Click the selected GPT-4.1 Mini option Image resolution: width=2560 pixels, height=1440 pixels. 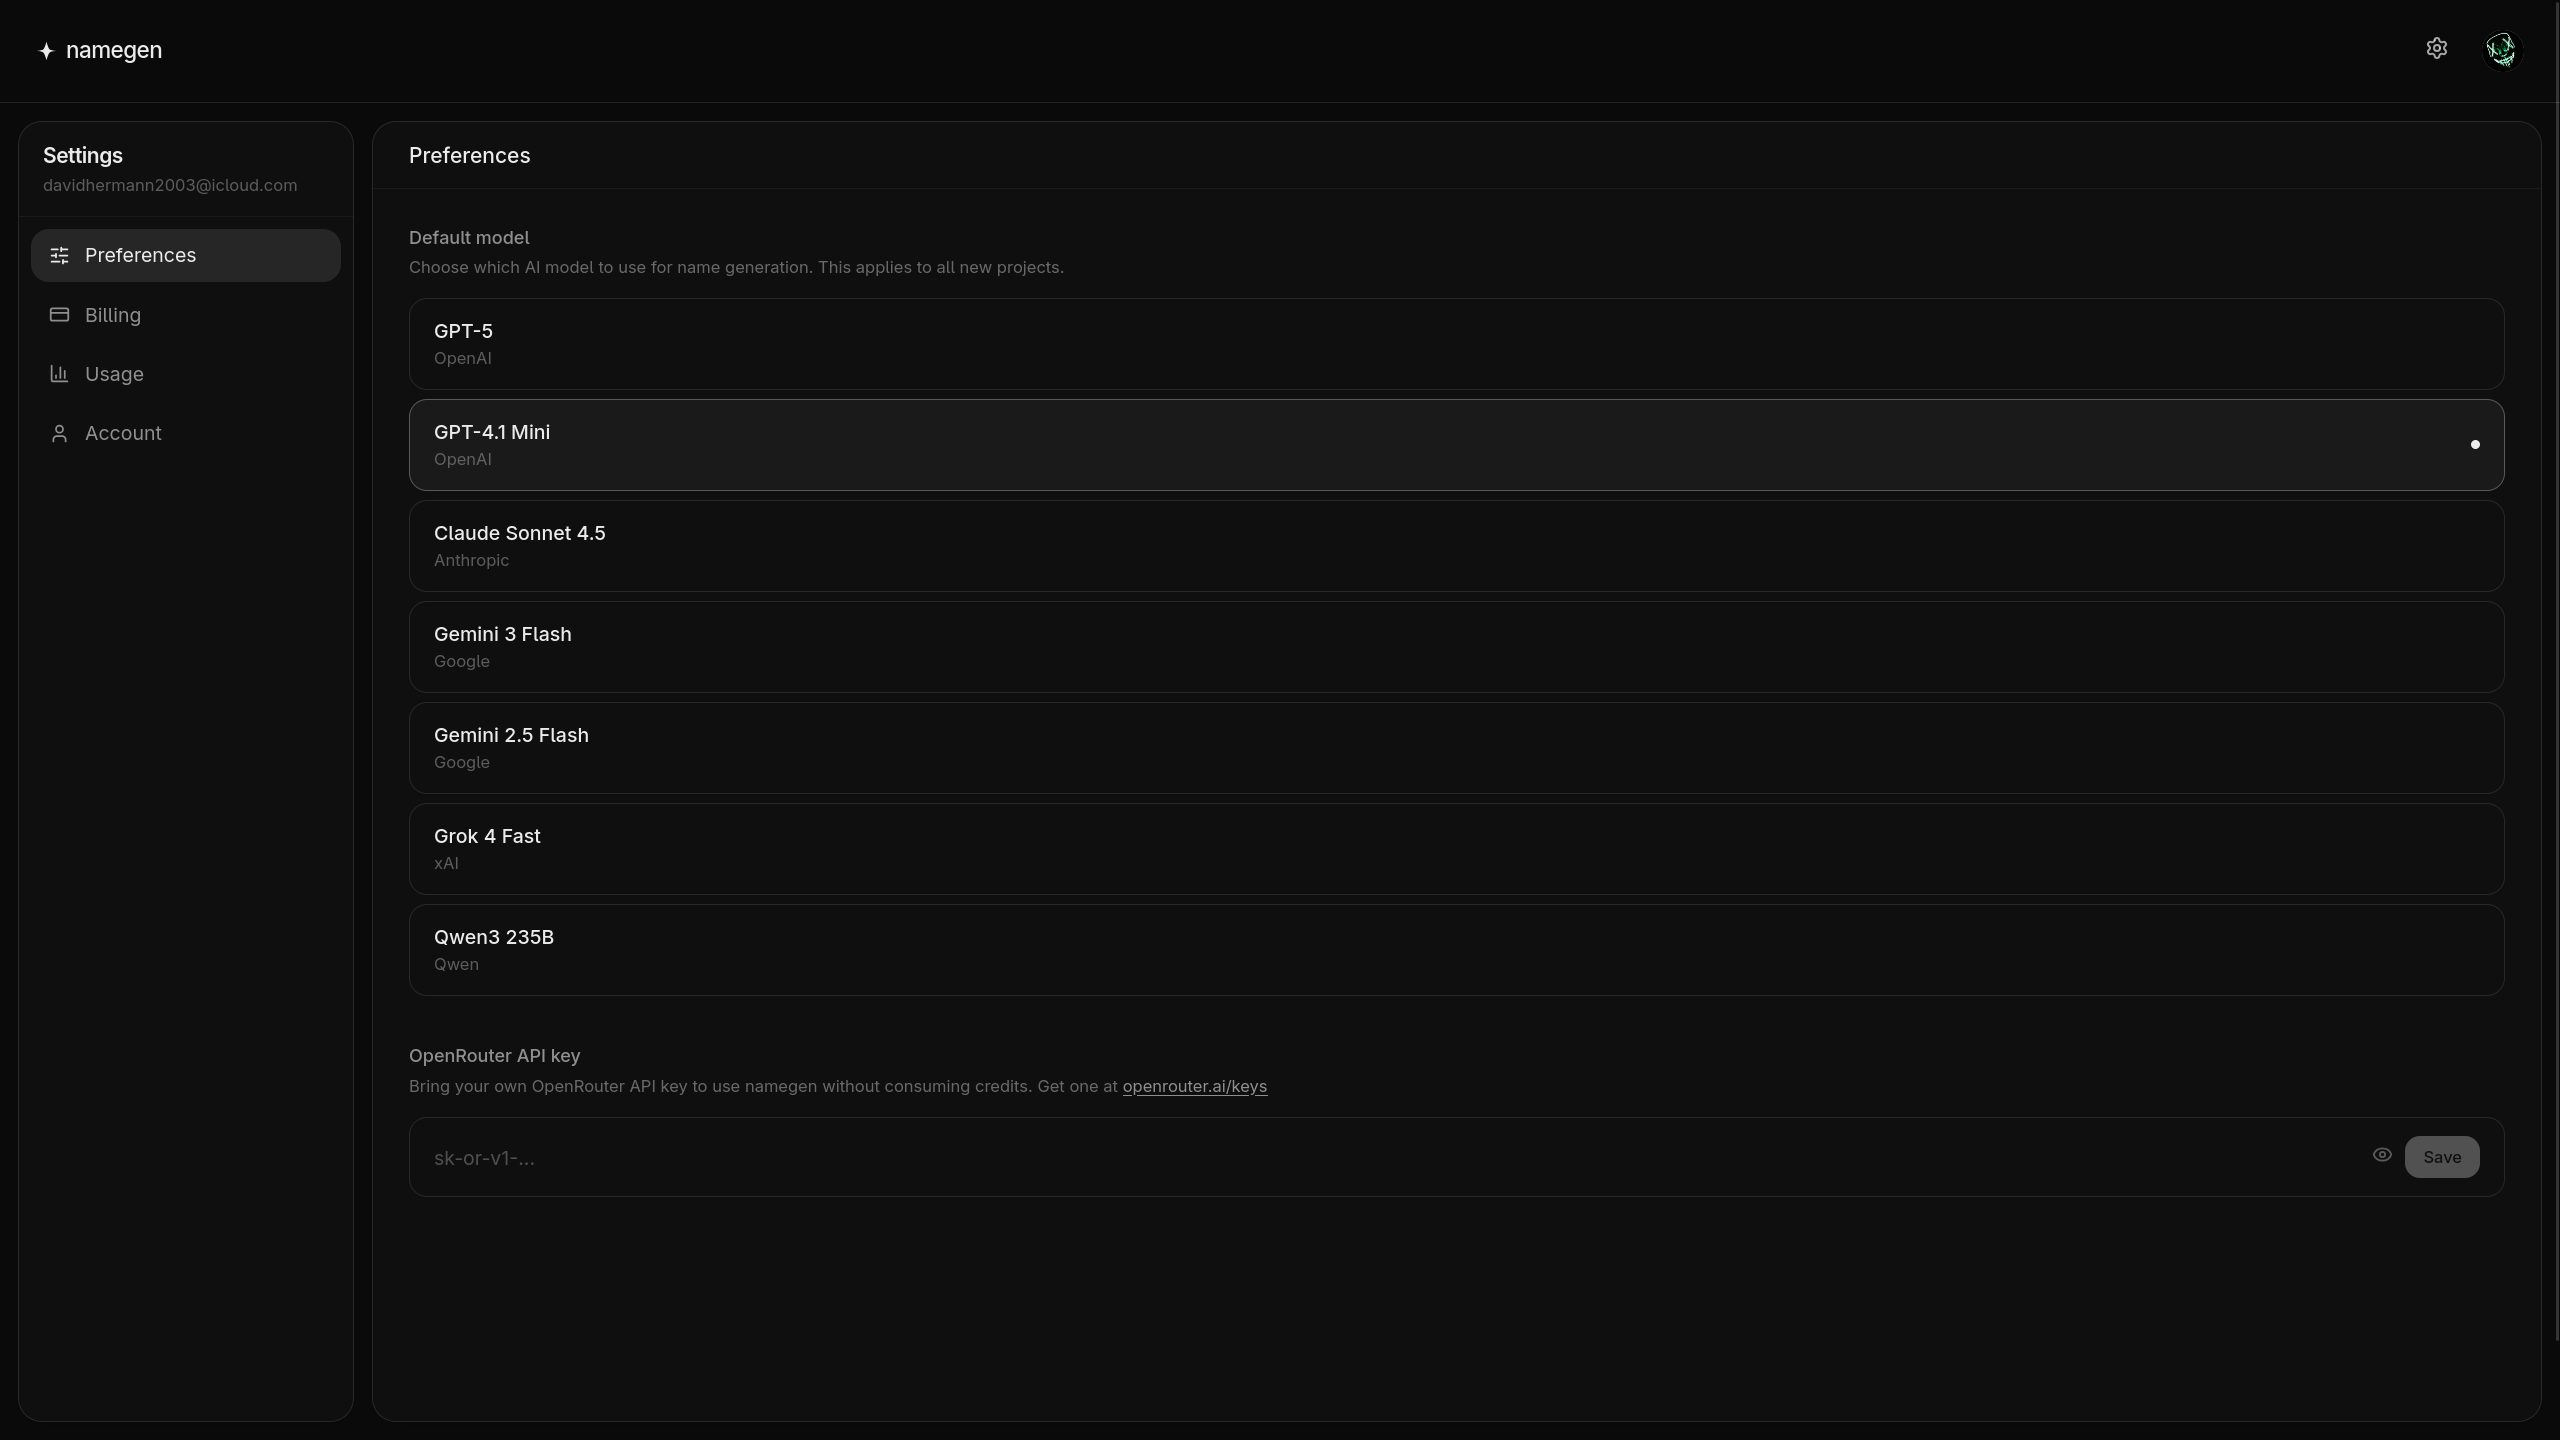pos(1456,445)
